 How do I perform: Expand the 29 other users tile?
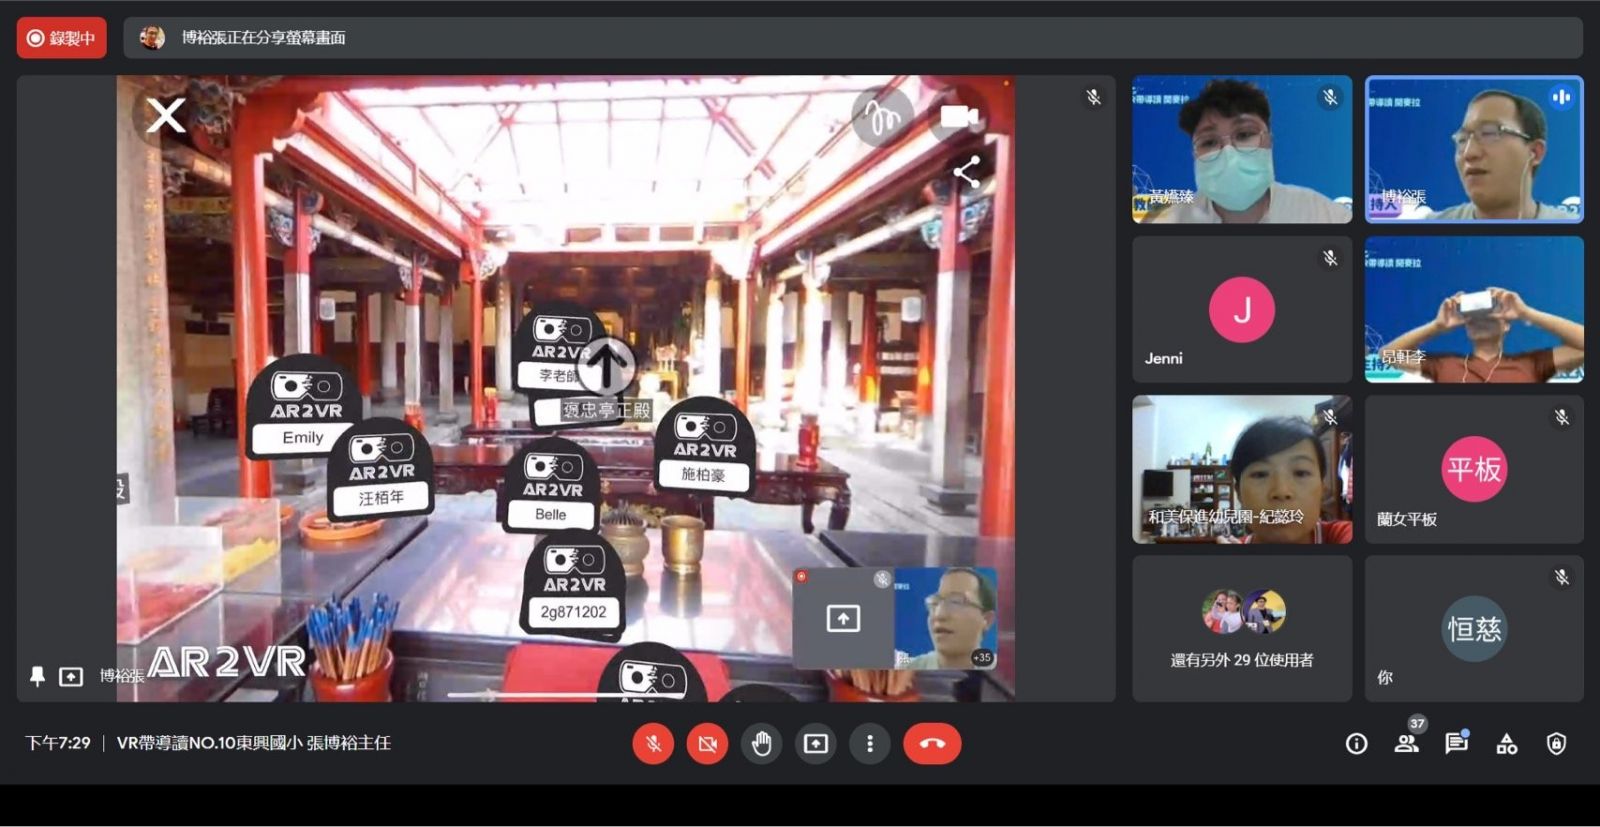tap(1241, 629)
